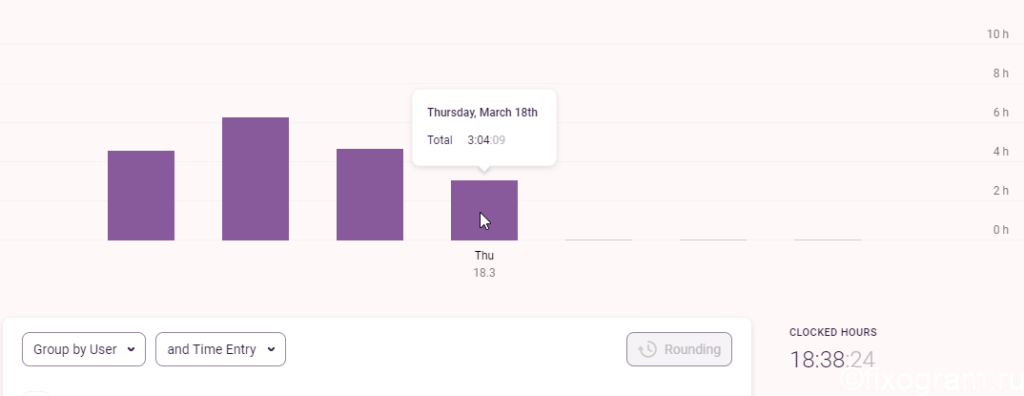Click the CLOCKED HOURS heading

point(833,333)
